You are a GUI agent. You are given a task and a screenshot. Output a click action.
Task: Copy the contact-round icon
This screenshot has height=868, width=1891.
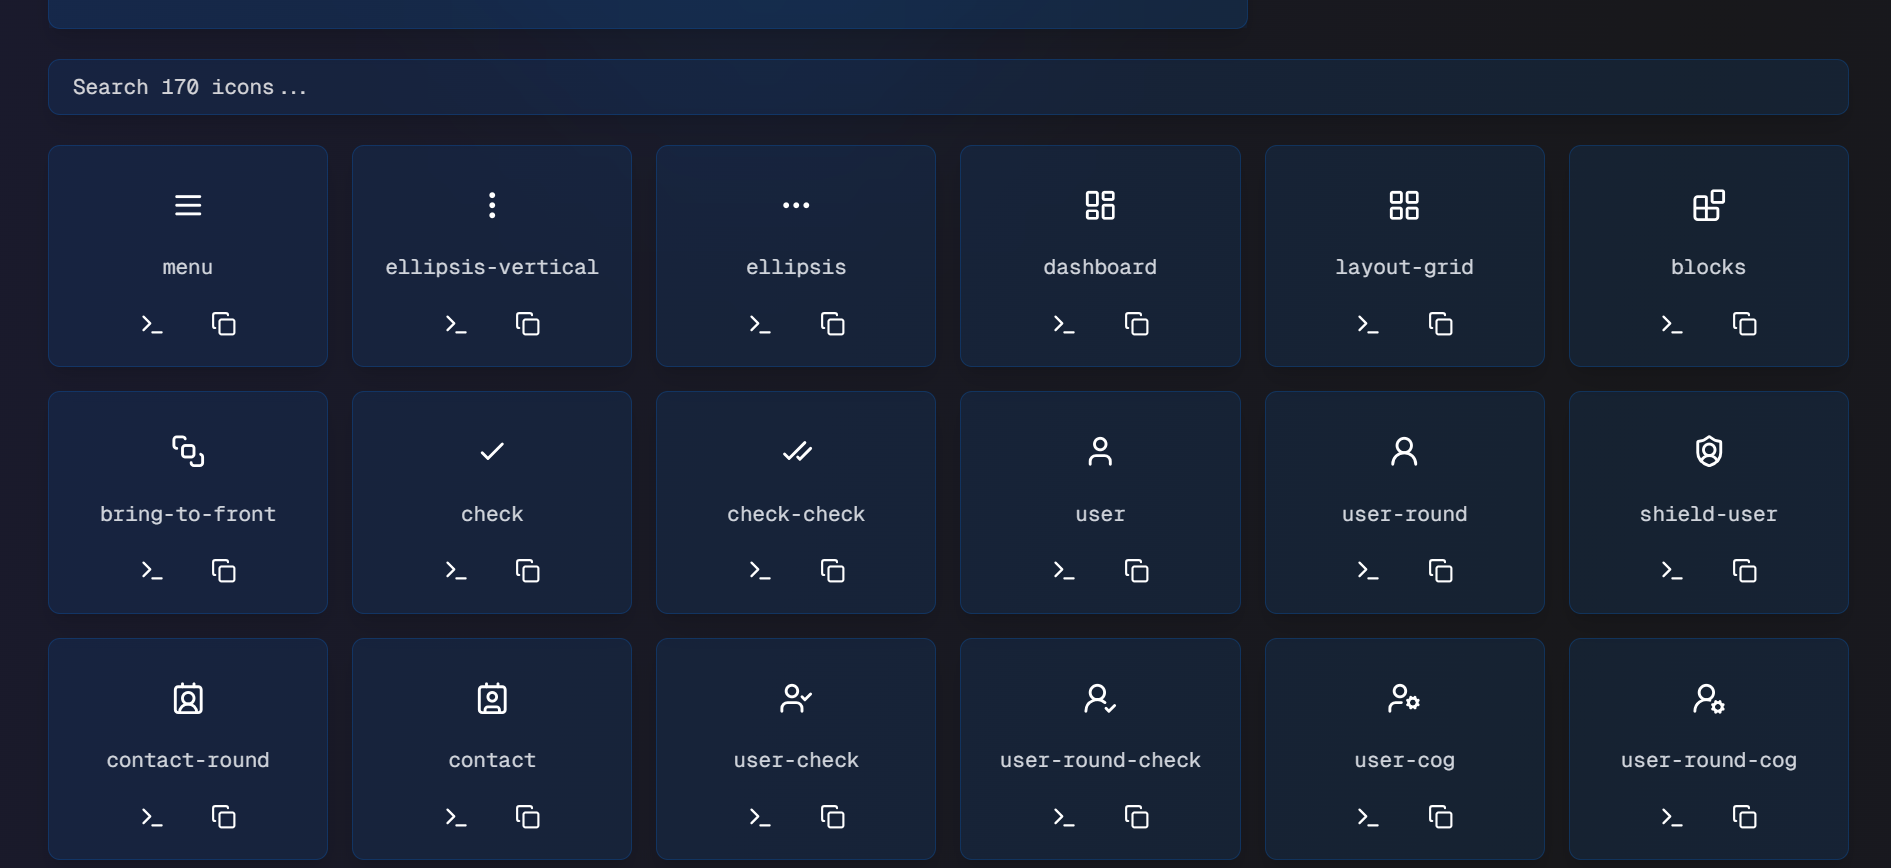click(x=224, y=817)
